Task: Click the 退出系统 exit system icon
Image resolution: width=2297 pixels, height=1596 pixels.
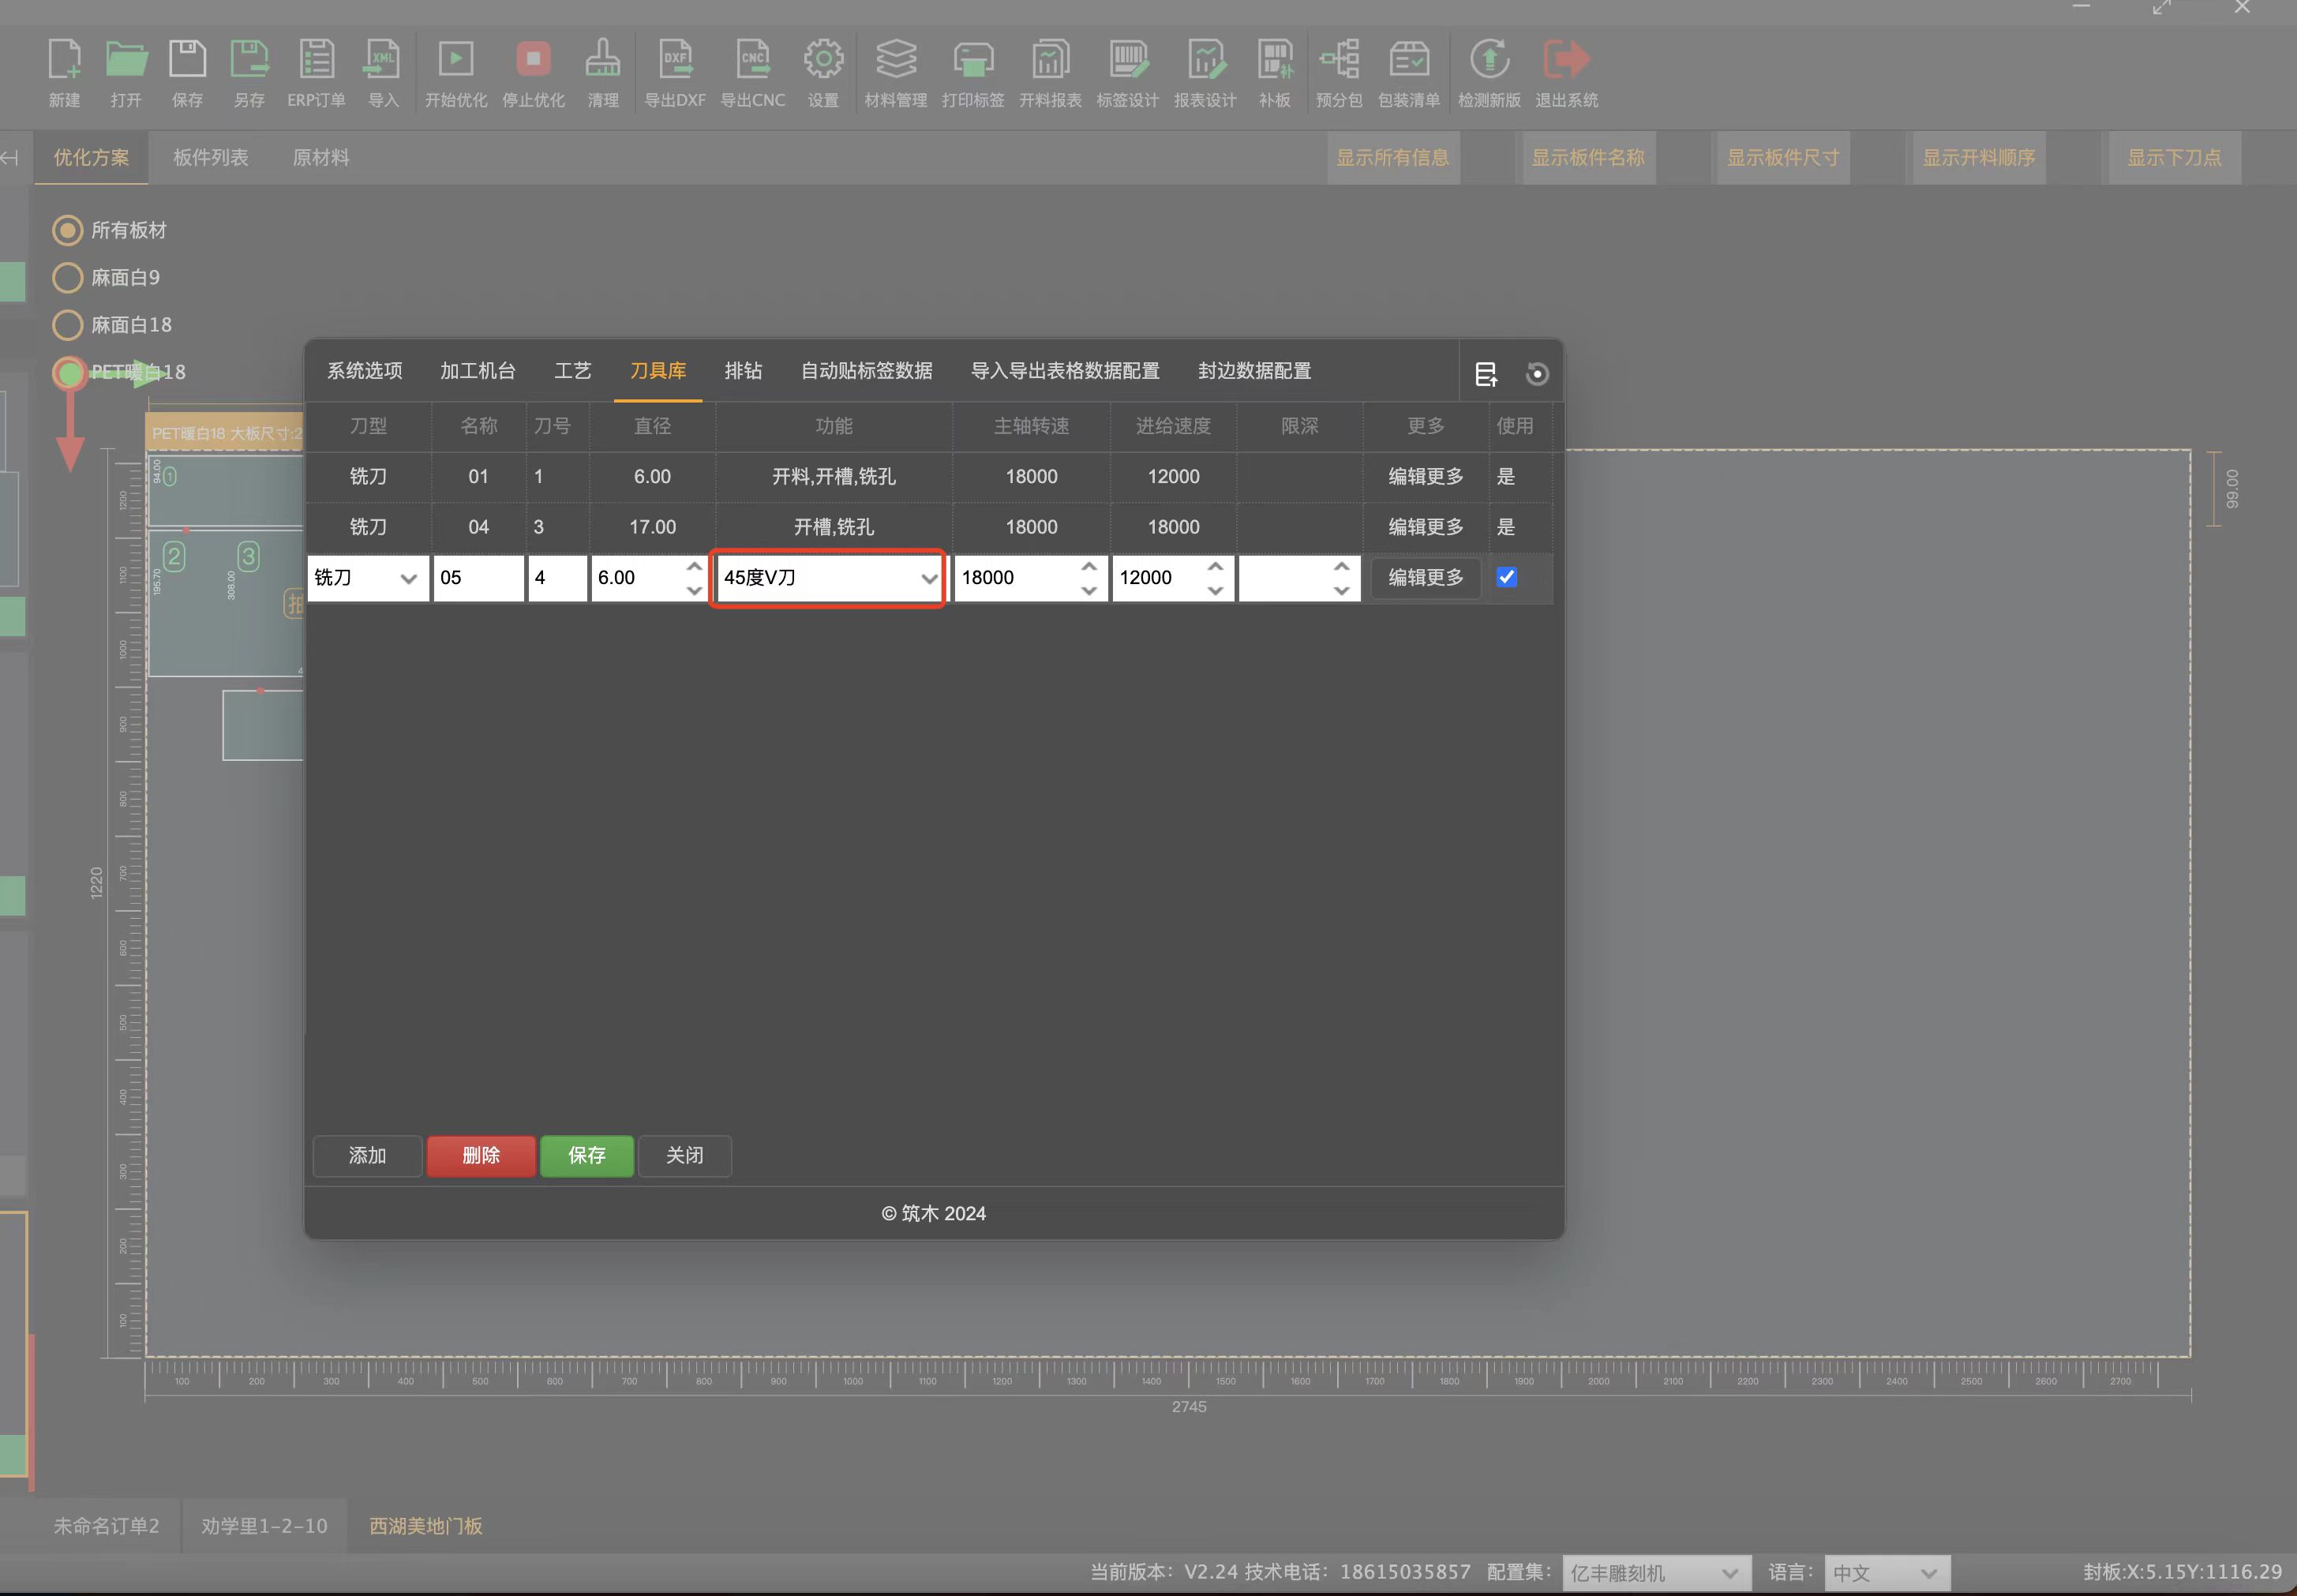Action: tap(1566, 60)
